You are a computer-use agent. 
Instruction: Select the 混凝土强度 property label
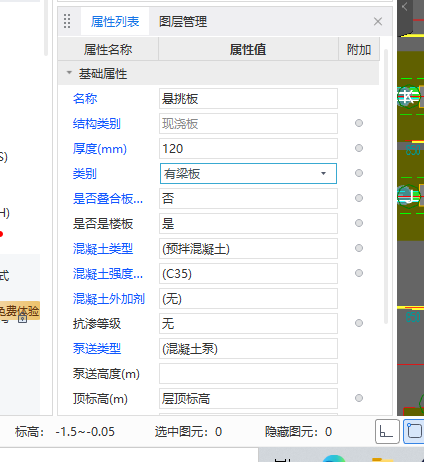click(x=108, y=274)
